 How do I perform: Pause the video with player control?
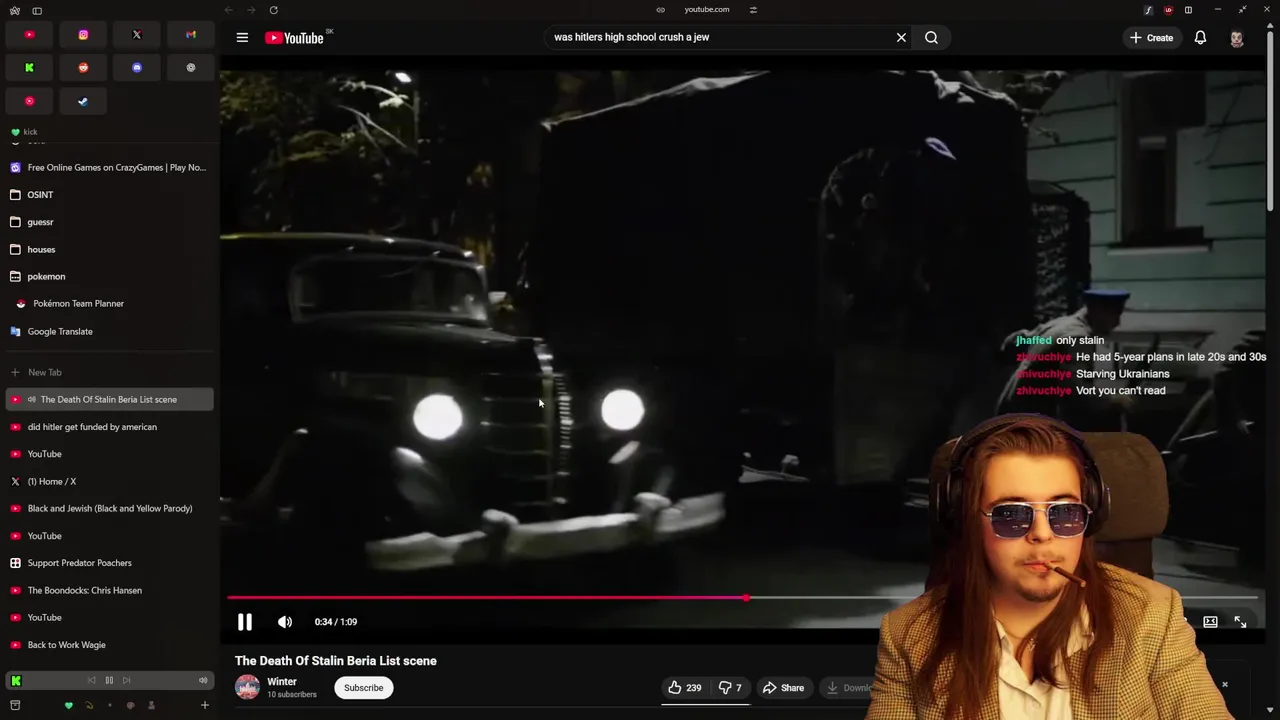click(245, 622)
